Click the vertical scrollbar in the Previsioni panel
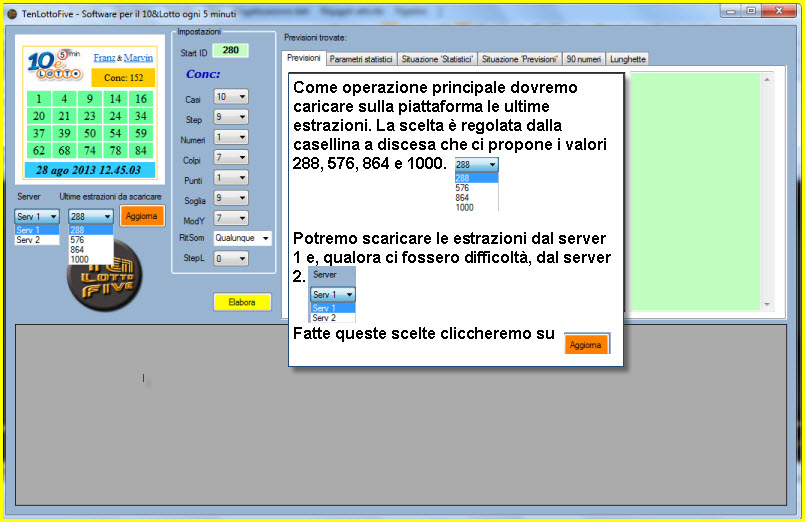805x522 pixels. click(767, 190)
